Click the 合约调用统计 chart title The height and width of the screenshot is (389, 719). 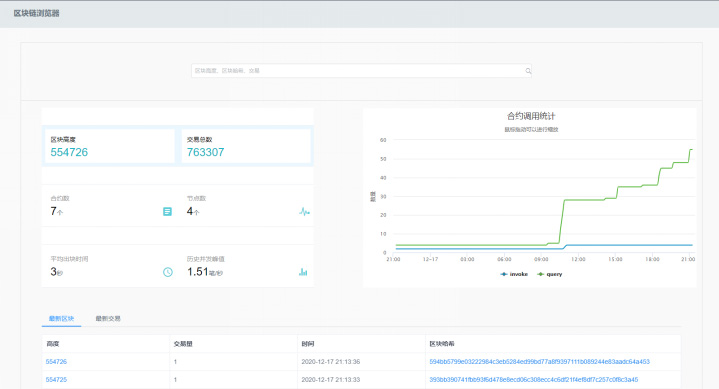point(531,116)
